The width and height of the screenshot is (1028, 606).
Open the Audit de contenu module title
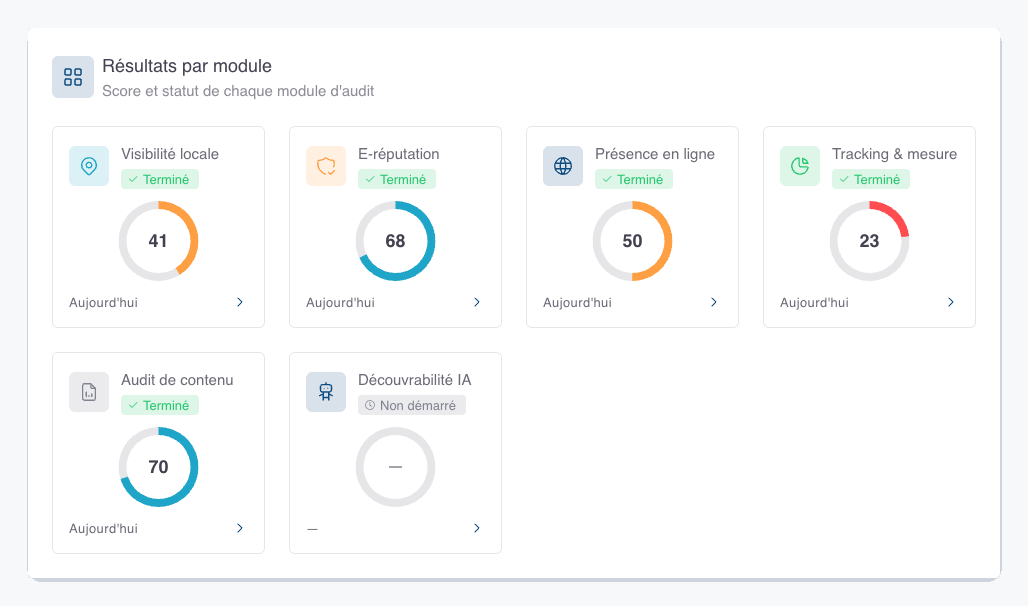[177, 380]
